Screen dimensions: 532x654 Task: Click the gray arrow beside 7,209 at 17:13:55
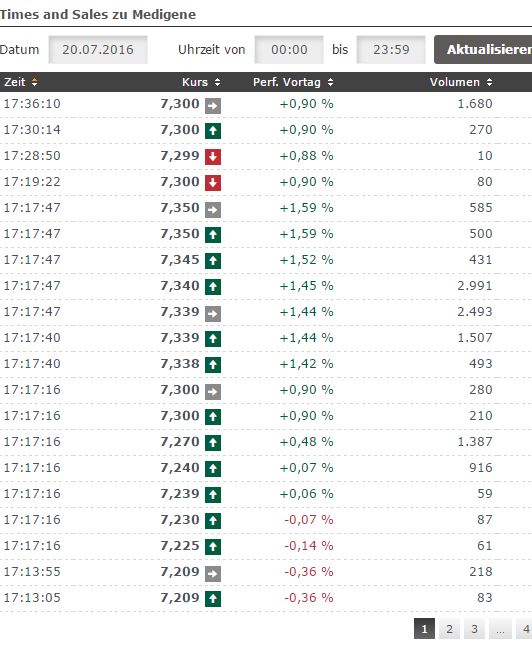point(213,574)
